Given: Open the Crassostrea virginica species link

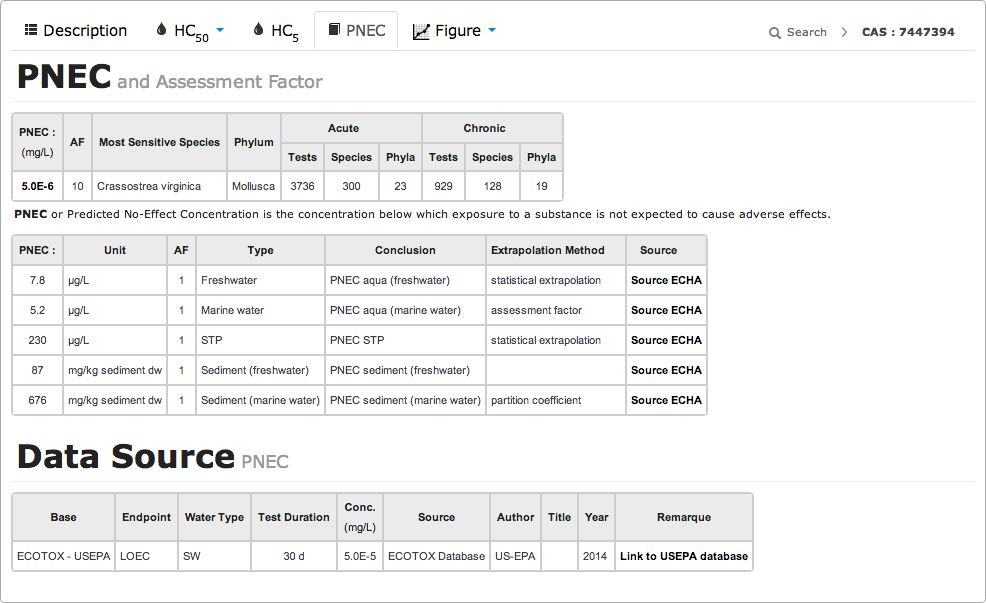Looking at the screenshot, I should tap(148, 186).
